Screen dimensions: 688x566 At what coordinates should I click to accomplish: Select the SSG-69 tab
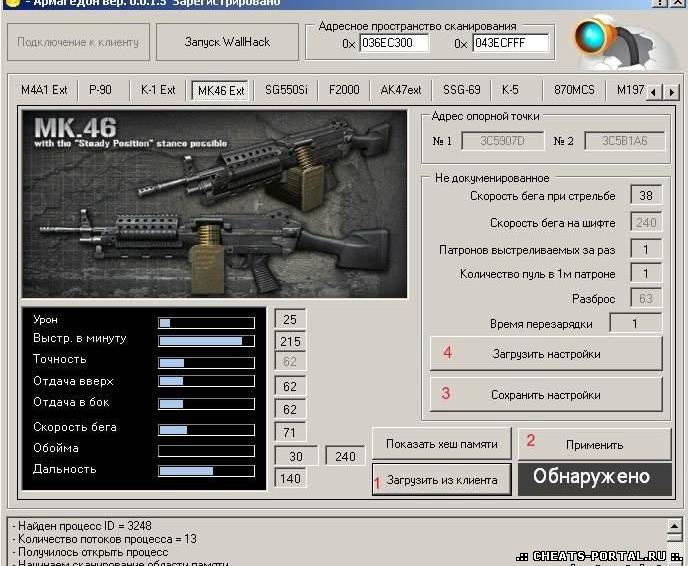point(462,90)
